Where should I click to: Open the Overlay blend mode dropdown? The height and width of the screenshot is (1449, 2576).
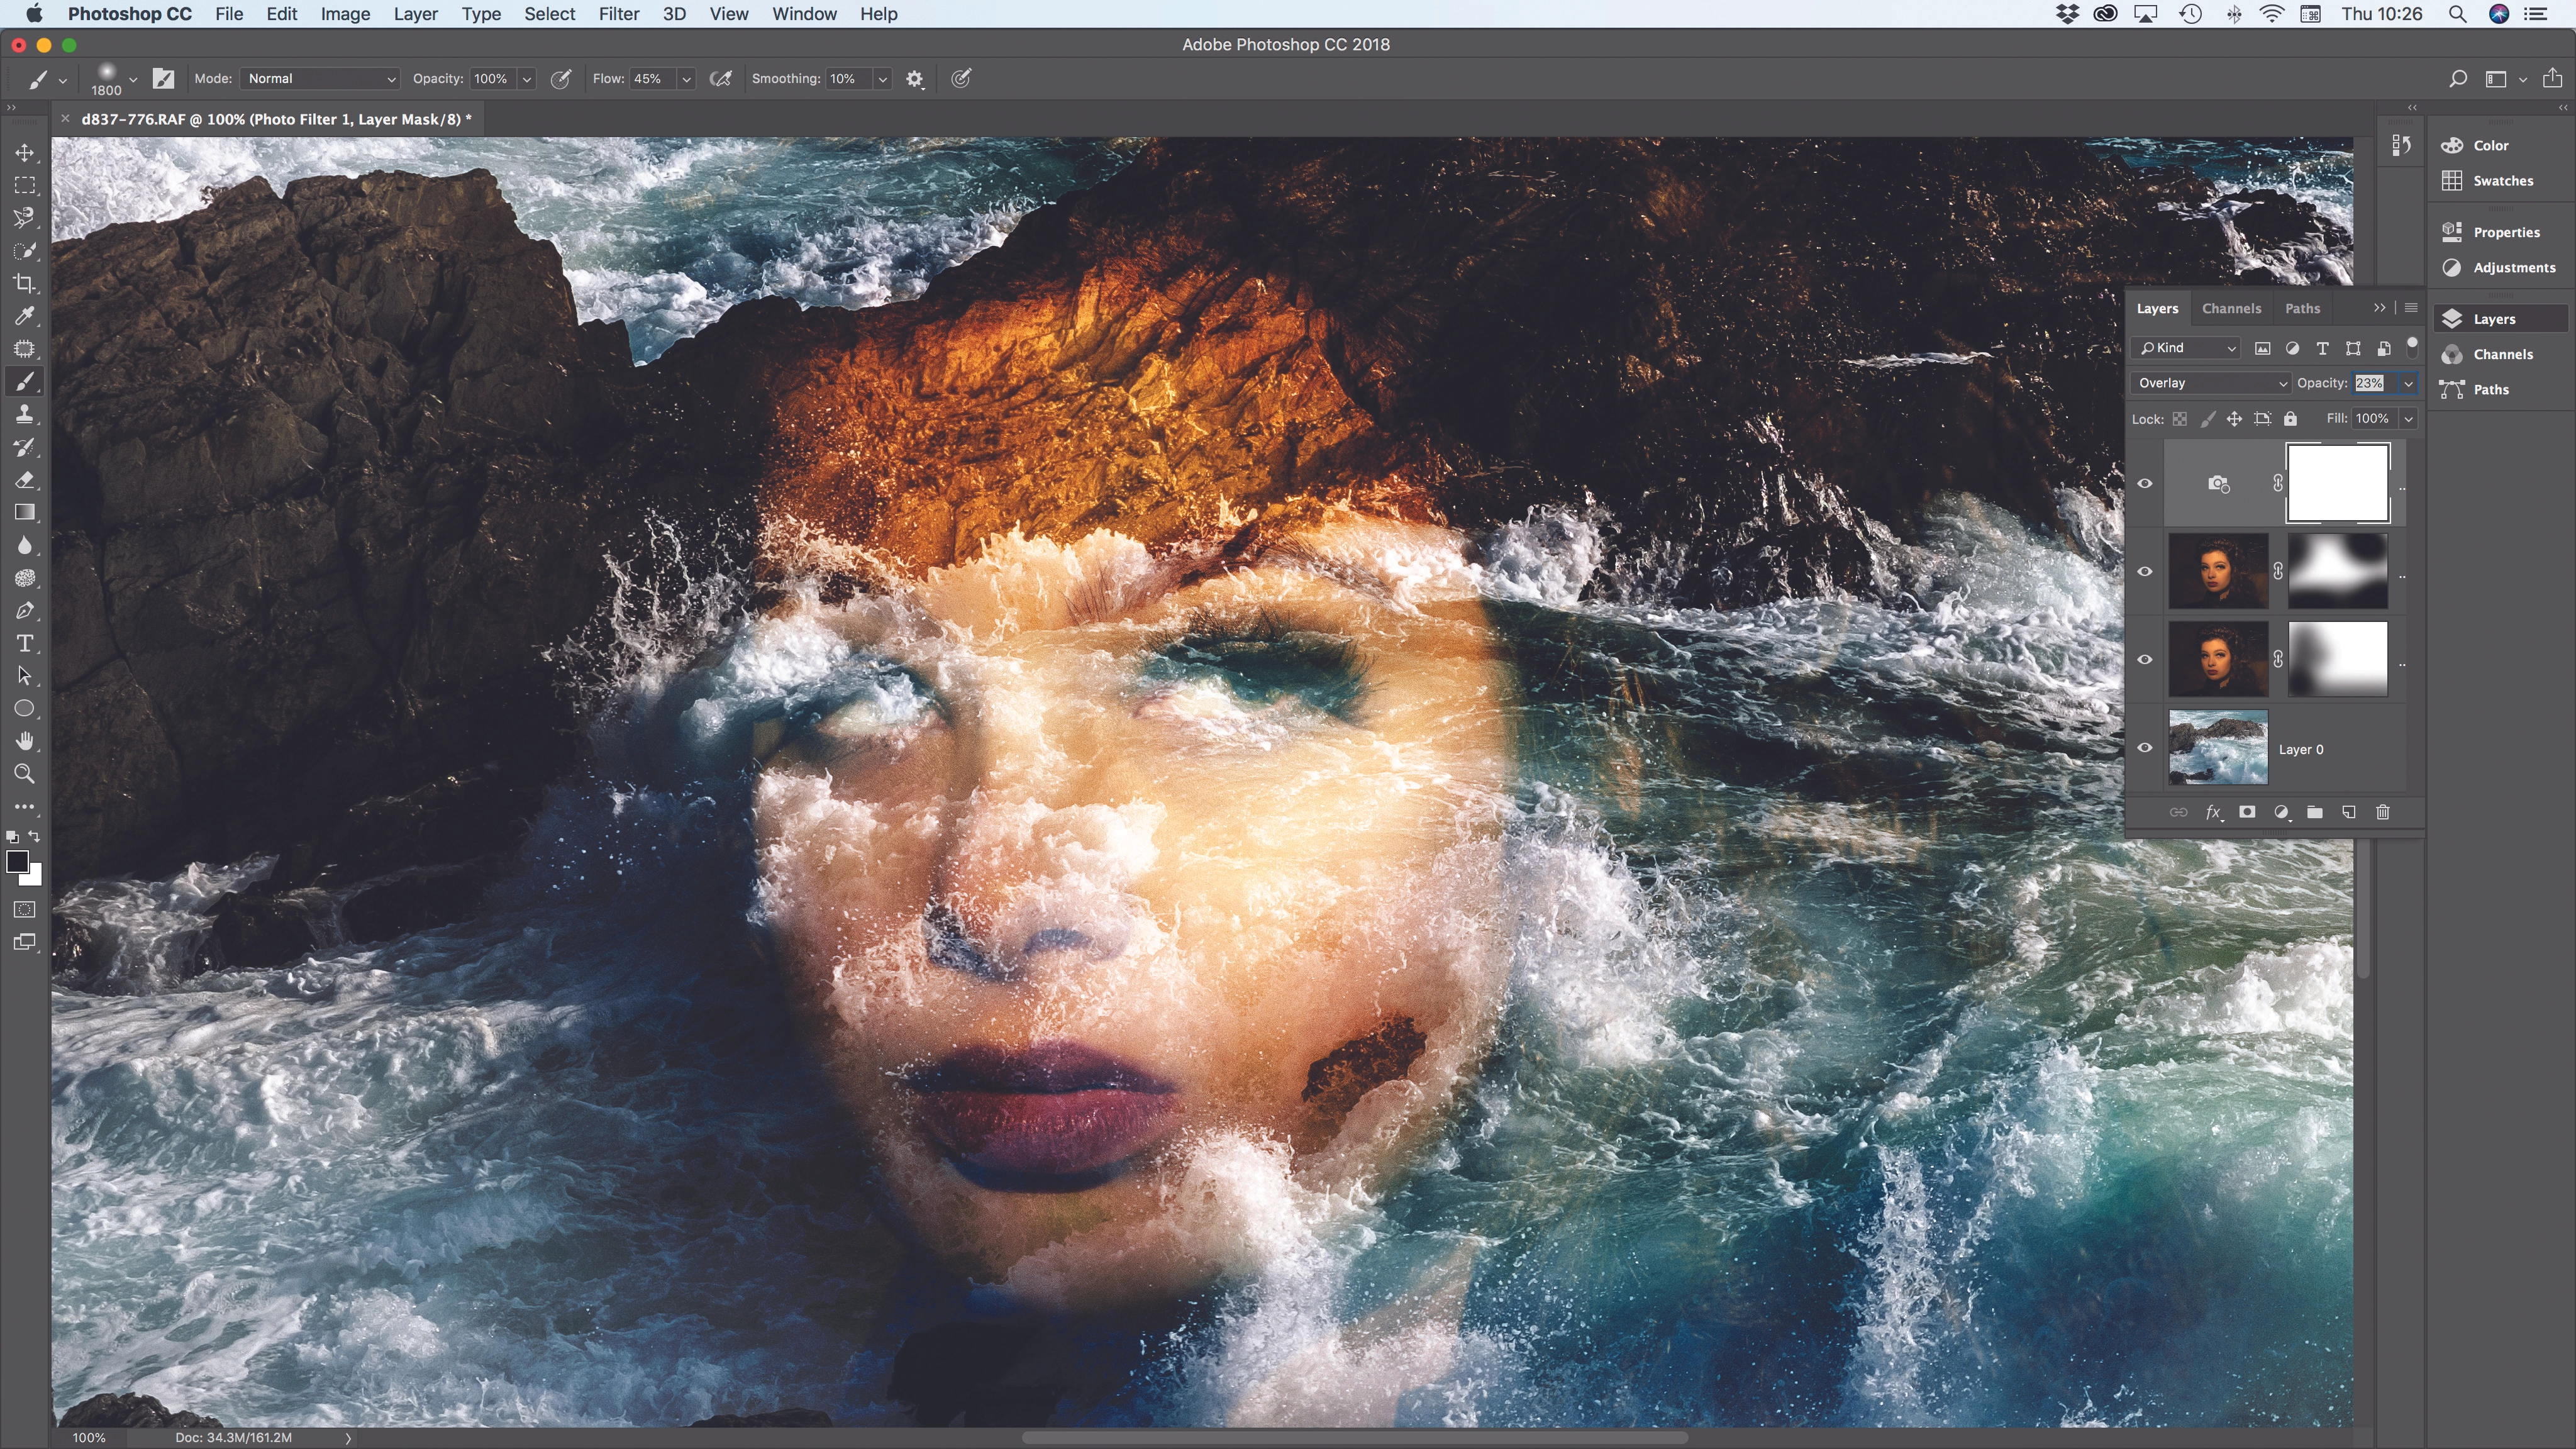pyautogui.click(x=2210, y=383)
